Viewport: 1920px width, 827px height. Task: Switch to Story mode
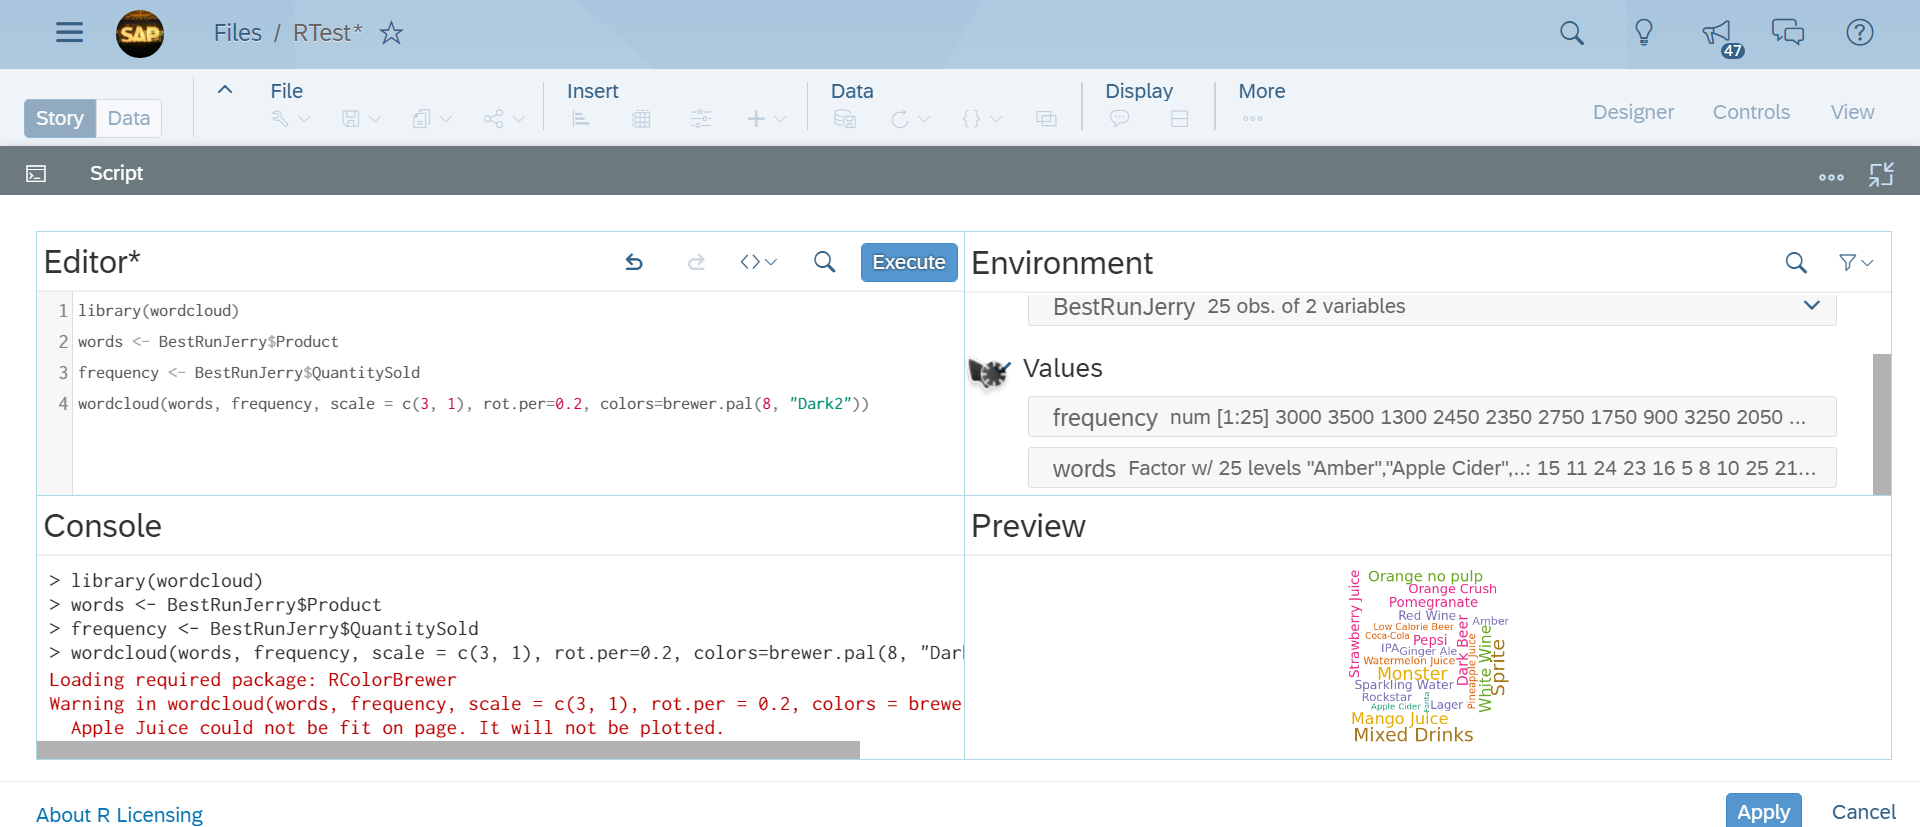tap(60, 118)
